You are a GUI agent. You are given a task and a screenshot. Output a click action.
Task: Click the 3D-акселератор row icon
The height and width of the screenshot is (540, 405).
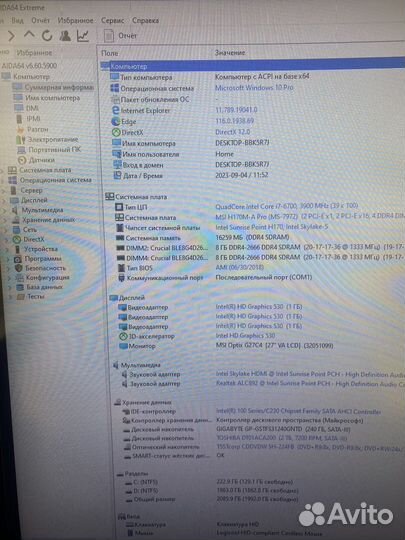123,336
